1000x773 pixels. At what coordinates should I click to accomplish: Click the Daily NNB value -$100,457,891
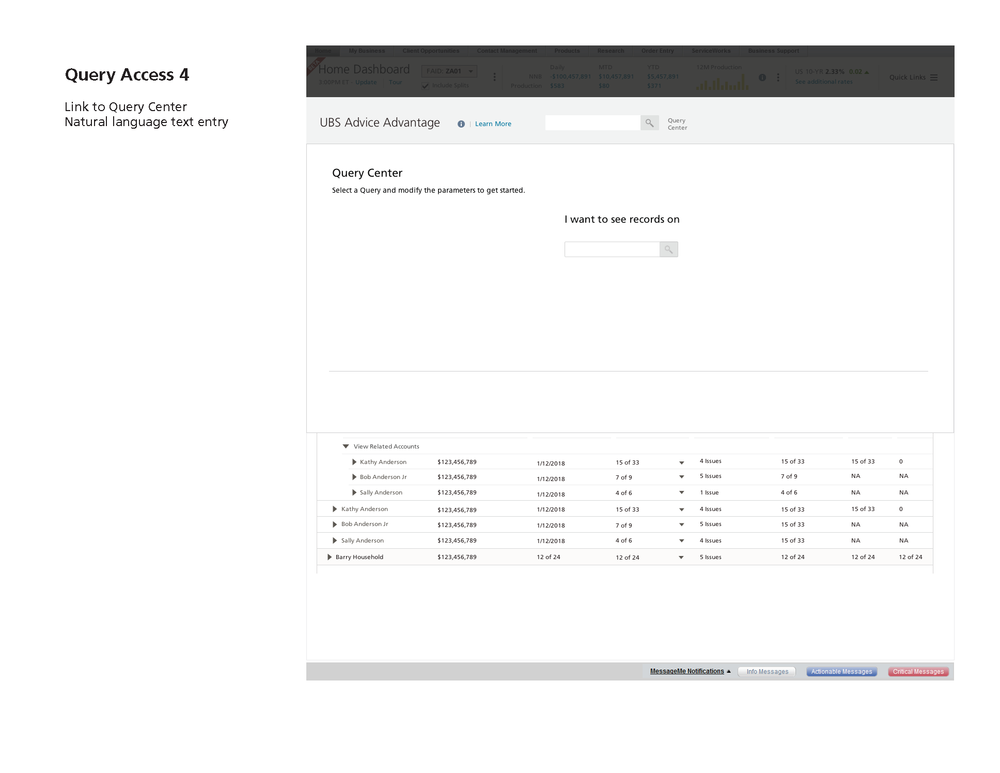571,77
